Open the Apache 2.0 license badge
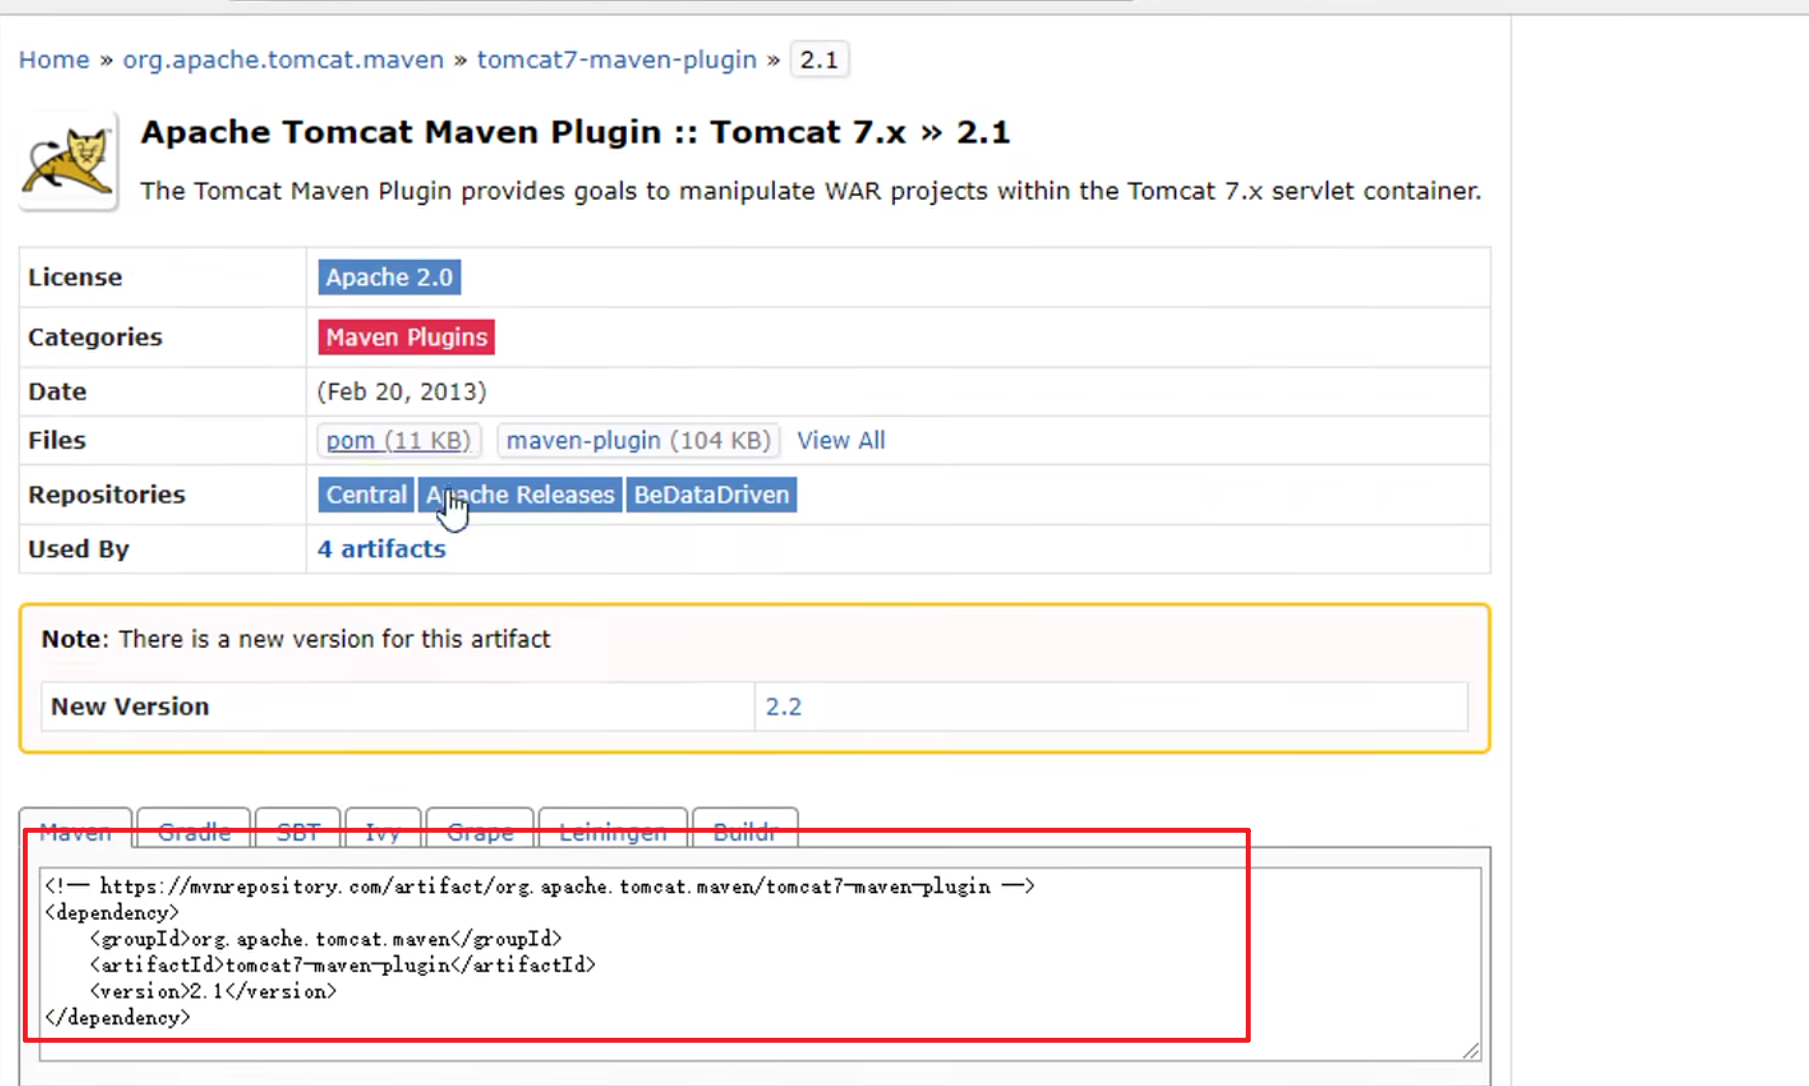Screen dimensions: 1809x1086 tap(389, 277)
